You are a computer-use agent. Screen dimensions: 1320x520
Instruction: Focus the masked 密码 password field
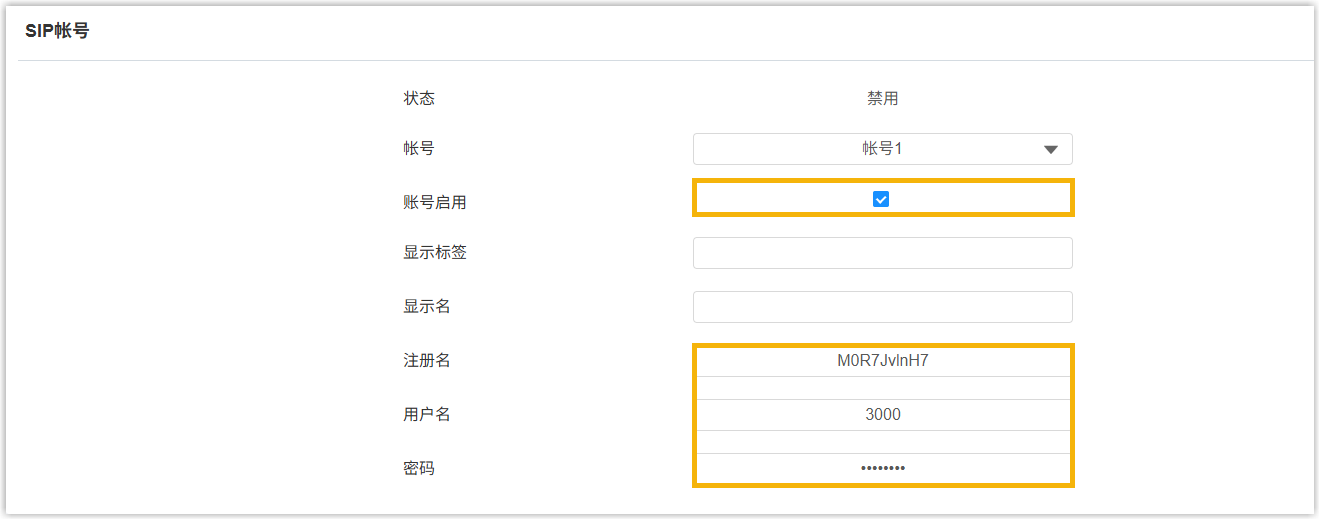(882, 468)
